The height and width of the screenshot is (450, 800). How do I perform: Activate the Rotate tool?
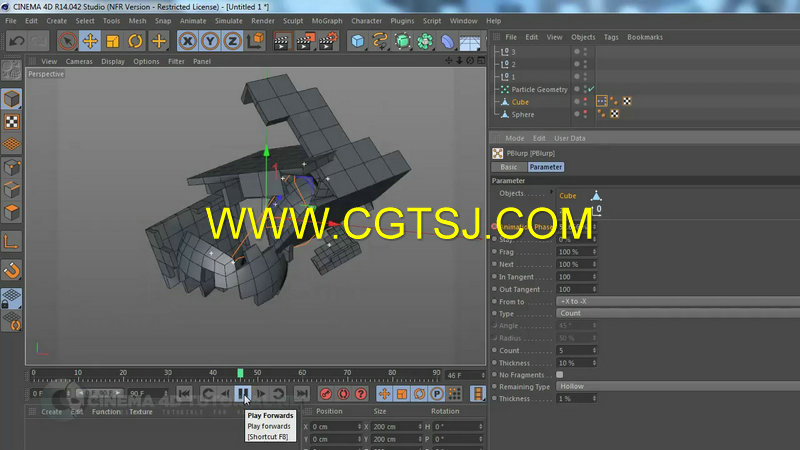pos(135,41)
